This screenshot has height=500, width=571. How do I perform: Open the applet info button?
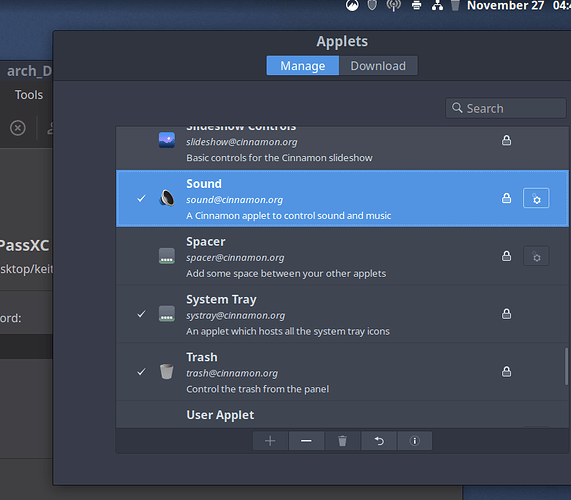coord(414,441)
